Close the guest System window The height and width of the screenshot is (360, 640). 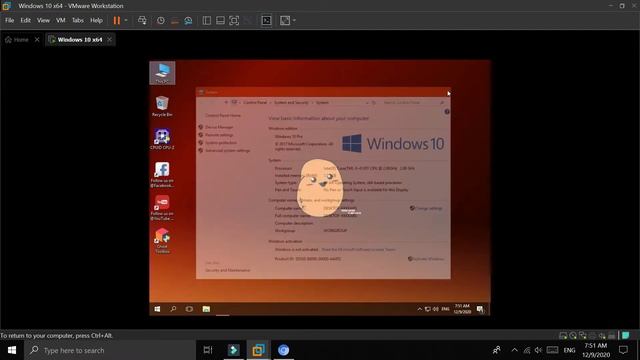(447, 92)
